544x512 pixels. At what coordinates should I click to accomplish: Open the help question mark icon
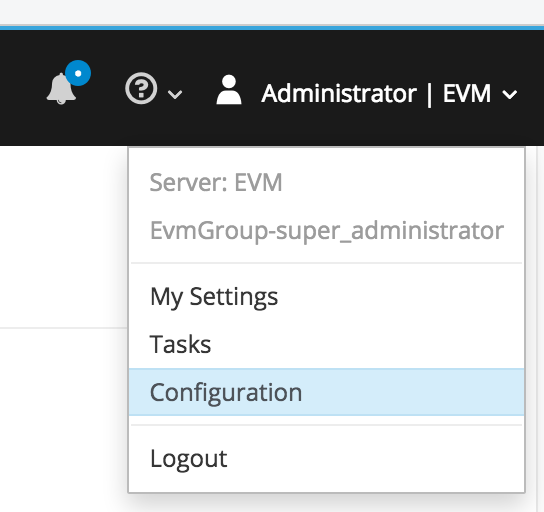tap(141, 88)
